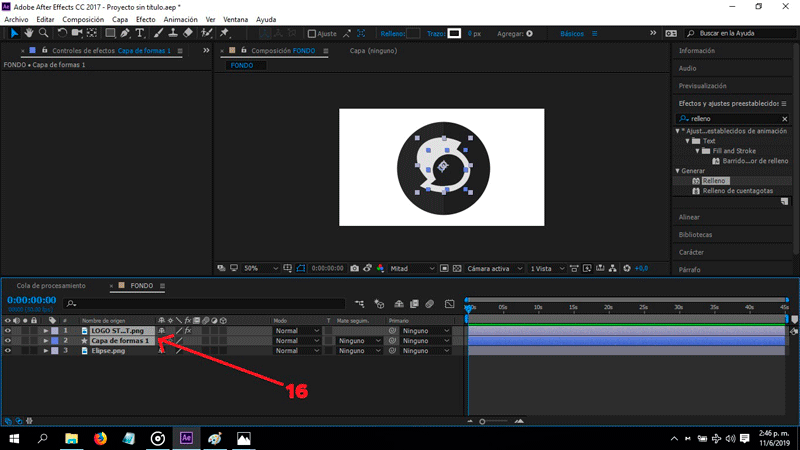Pick the Type text tool
The width and height of the screenshot is (800, 450).
[139, 33]
